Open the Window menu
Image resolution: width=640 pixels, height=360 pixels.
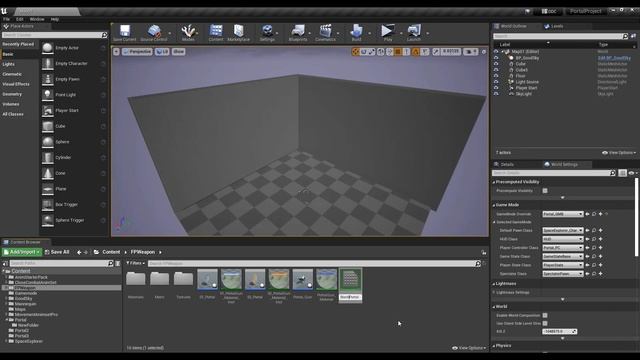click(37, 19)
